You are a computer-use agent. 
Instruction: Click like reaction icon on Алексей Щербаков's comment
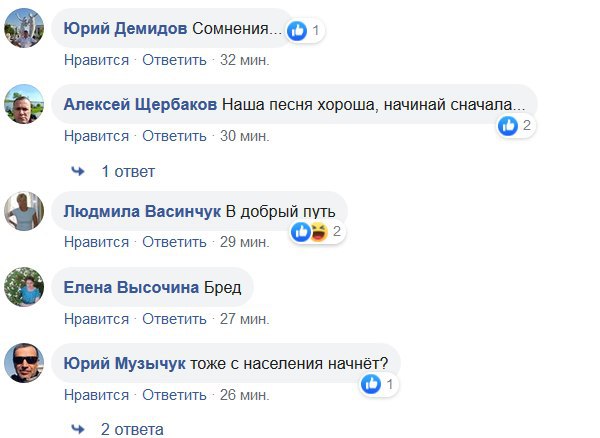pos(509,126)
